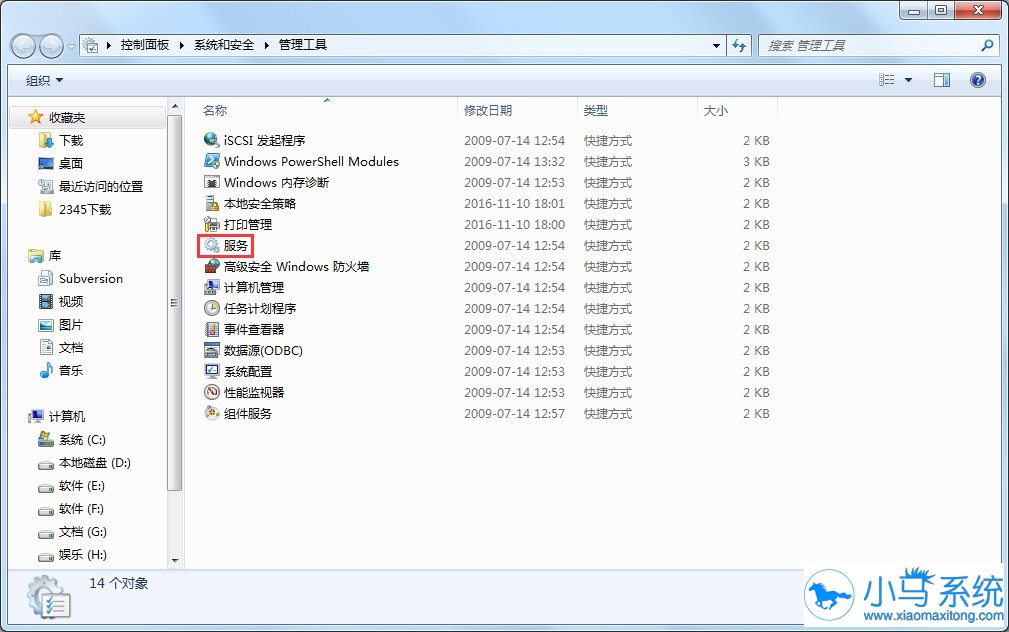Viewport: 1009px width, 632px height.
Task: Select the 高级安全 Windows 防火墙 icon
Action: coord(211,266)
